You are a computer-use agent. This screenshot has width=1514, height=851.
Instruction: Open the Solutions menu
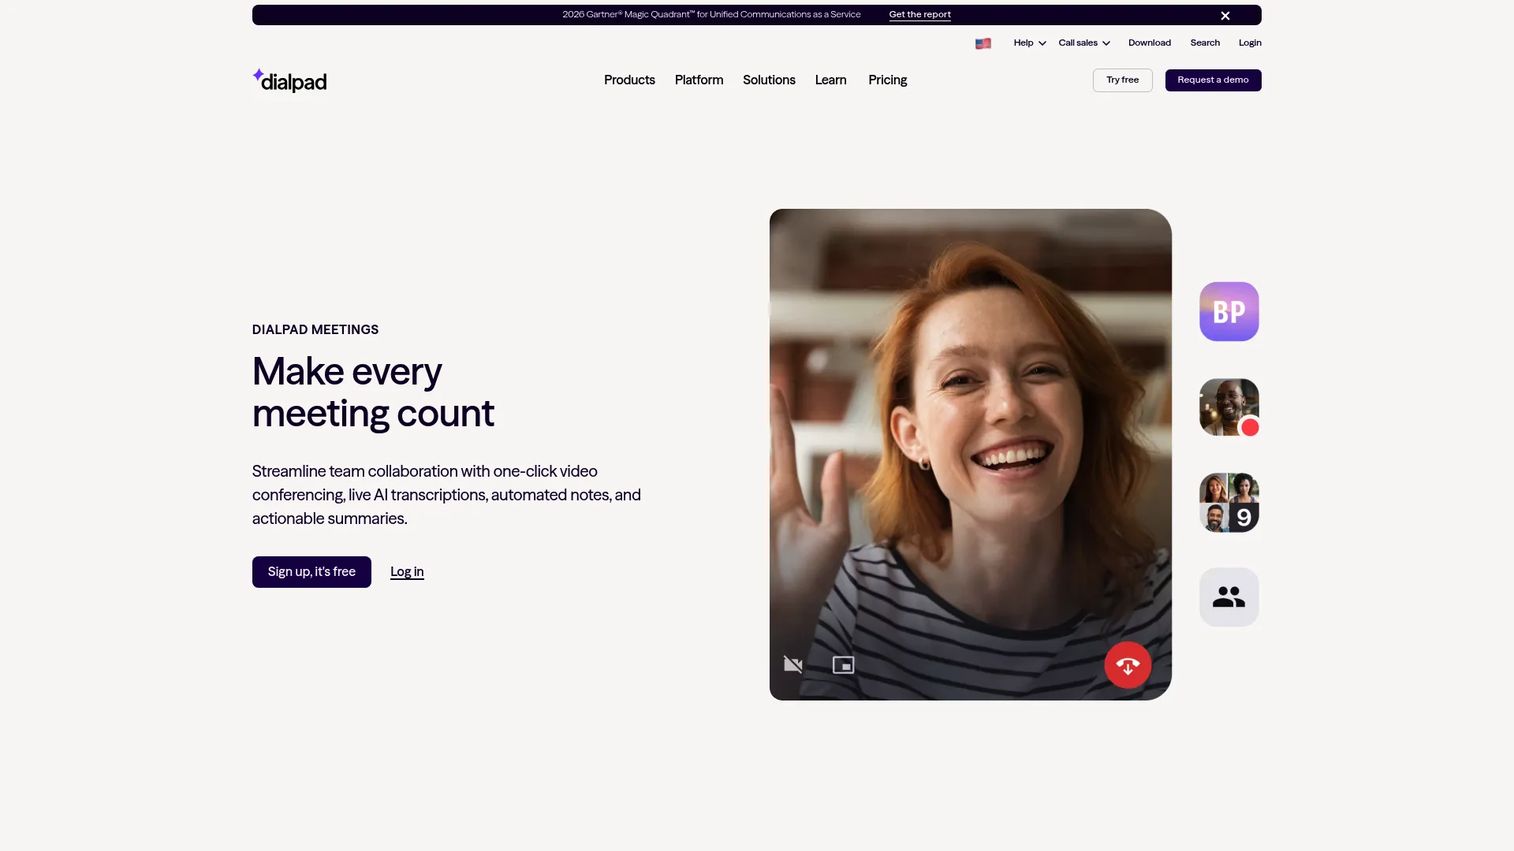(x=769, y=80)
